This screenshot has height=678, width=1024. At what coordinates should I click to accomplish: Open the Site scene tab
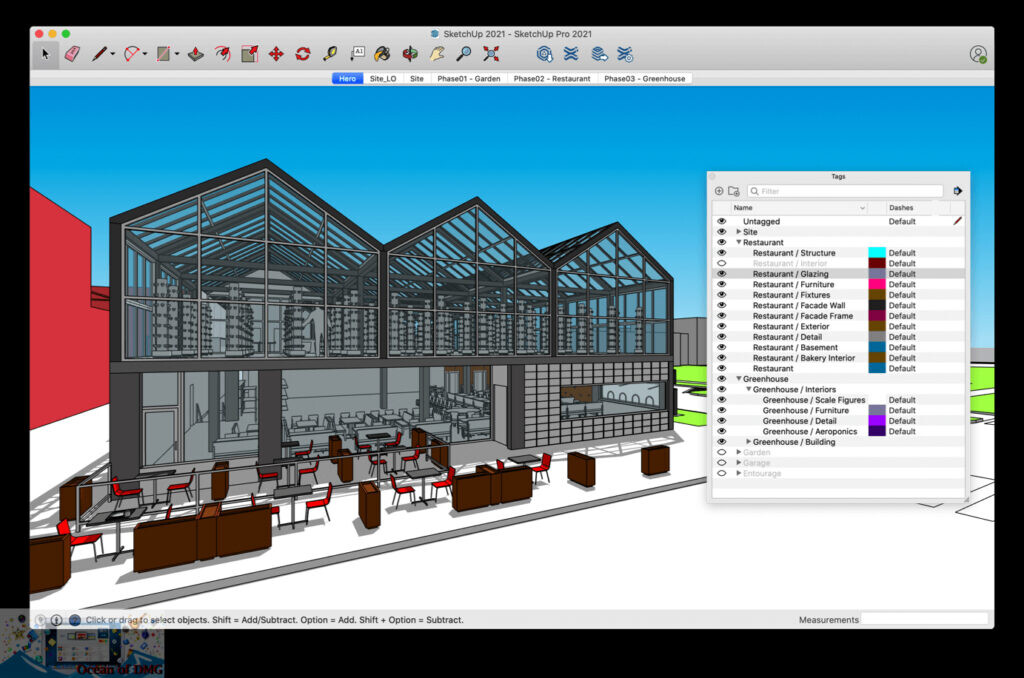tap(417, 78)
